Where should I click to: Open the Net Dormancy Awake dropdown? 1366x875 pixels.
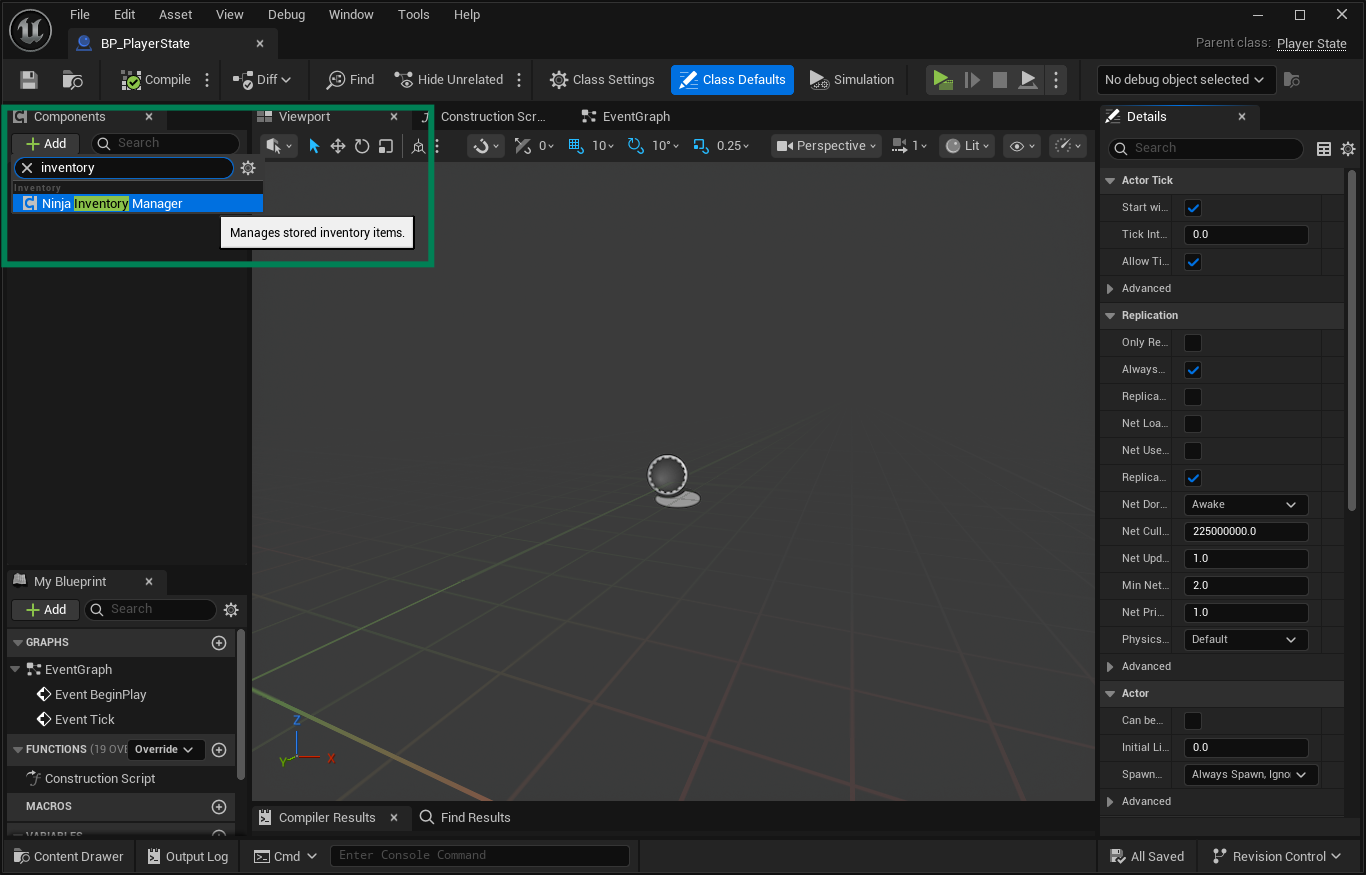(x=1245, y=504)
